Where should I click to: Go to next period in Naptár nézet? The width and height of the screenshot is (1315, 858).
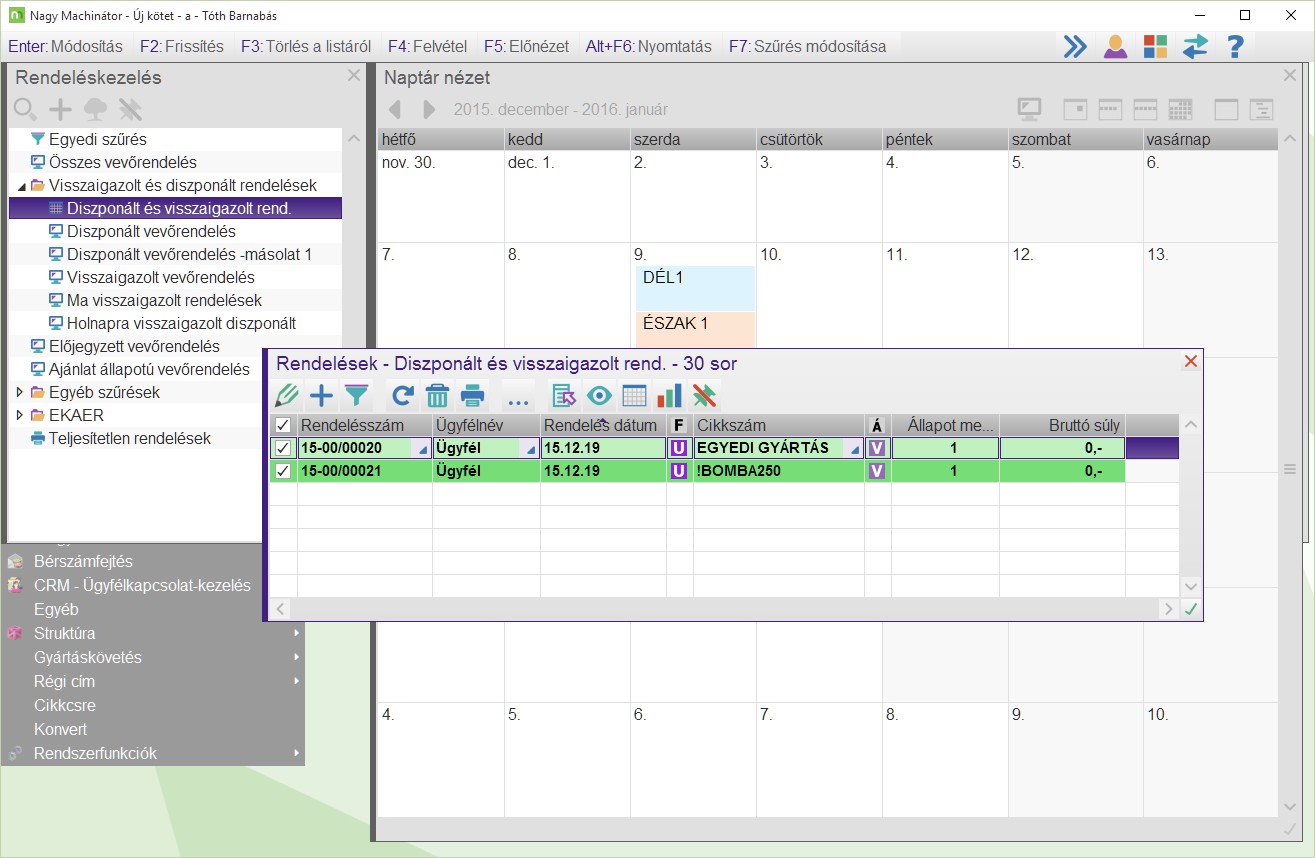429,110
